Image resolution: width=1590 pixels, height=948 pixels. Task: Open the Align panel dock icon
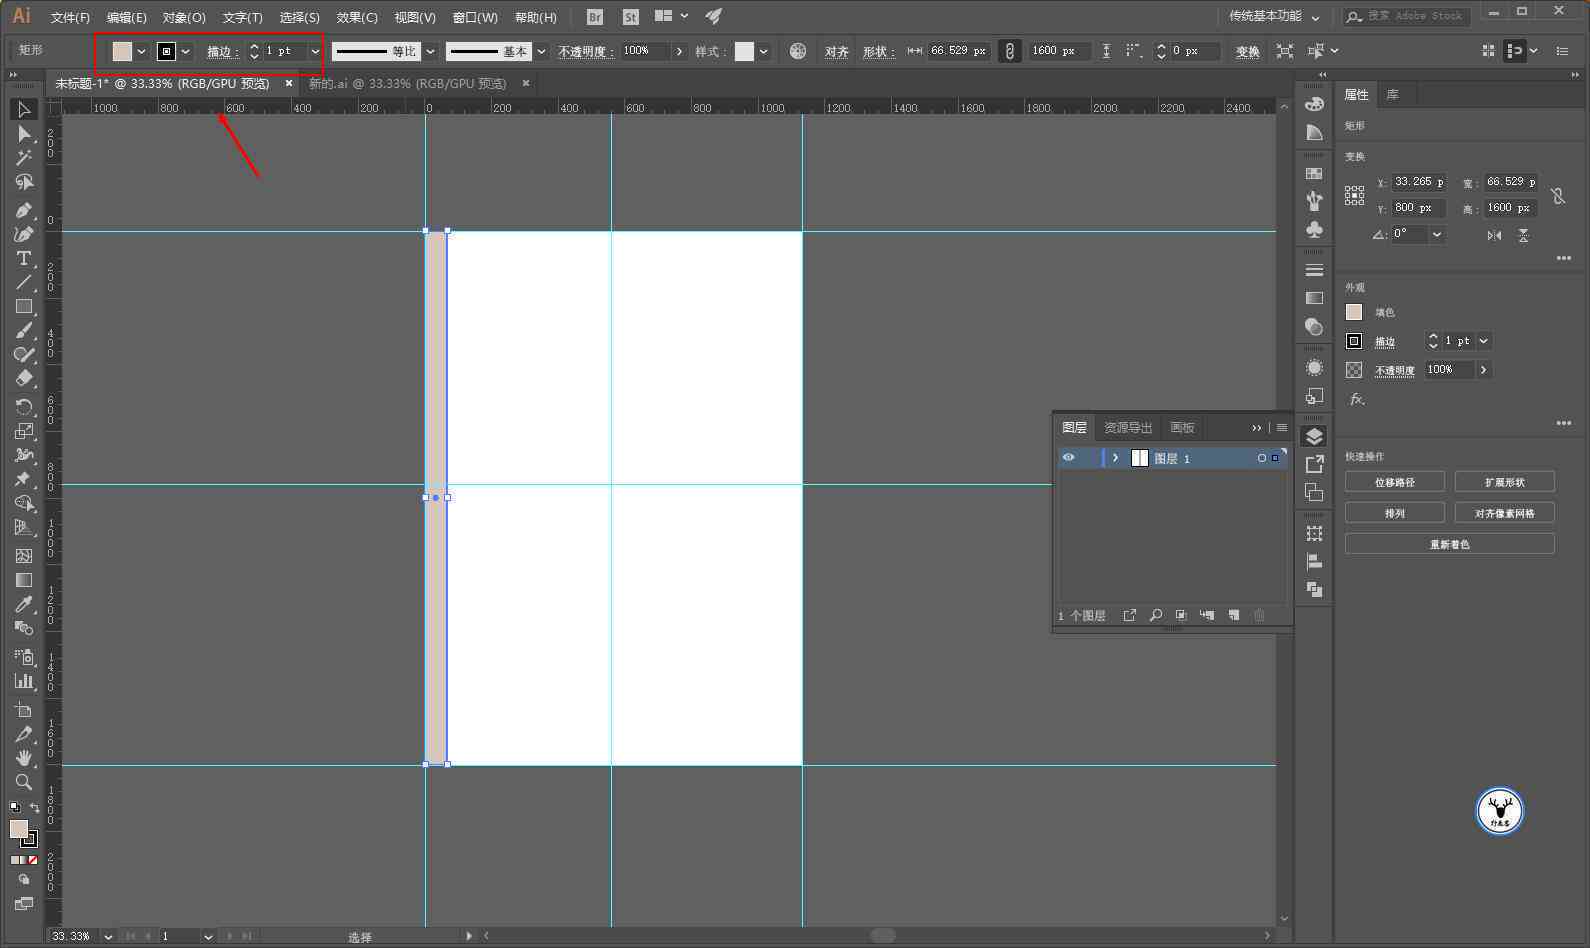pos(1314,562)
